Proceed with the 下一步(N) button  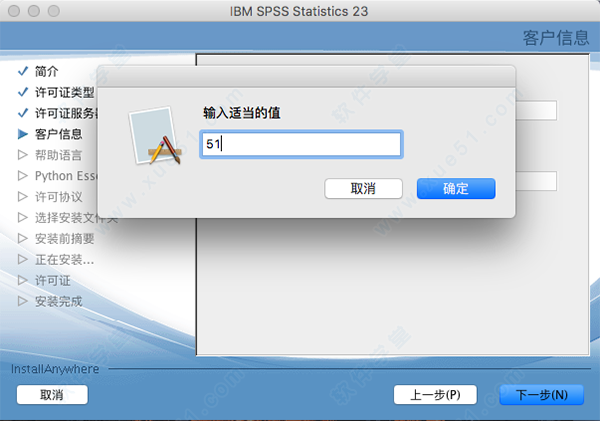[541, 395]
